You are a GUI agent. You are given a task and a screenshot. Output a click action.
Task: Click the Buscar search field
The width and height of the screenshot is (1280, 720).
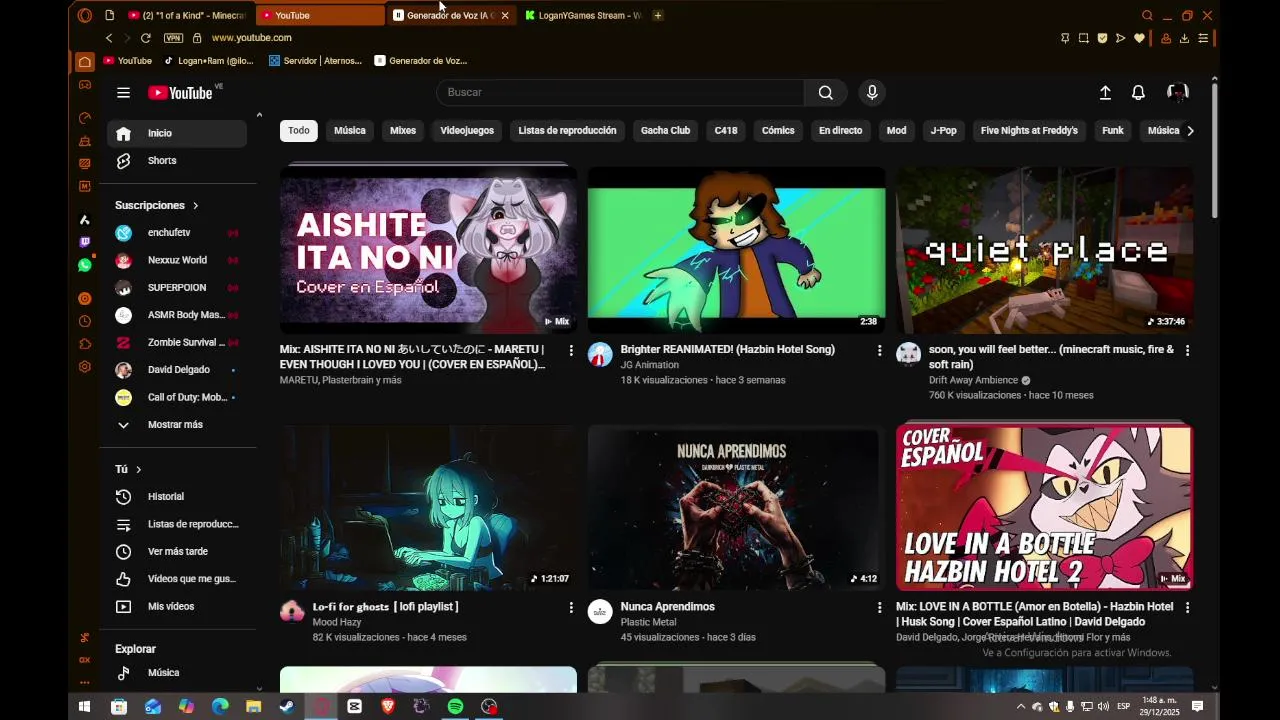point(620,92)
